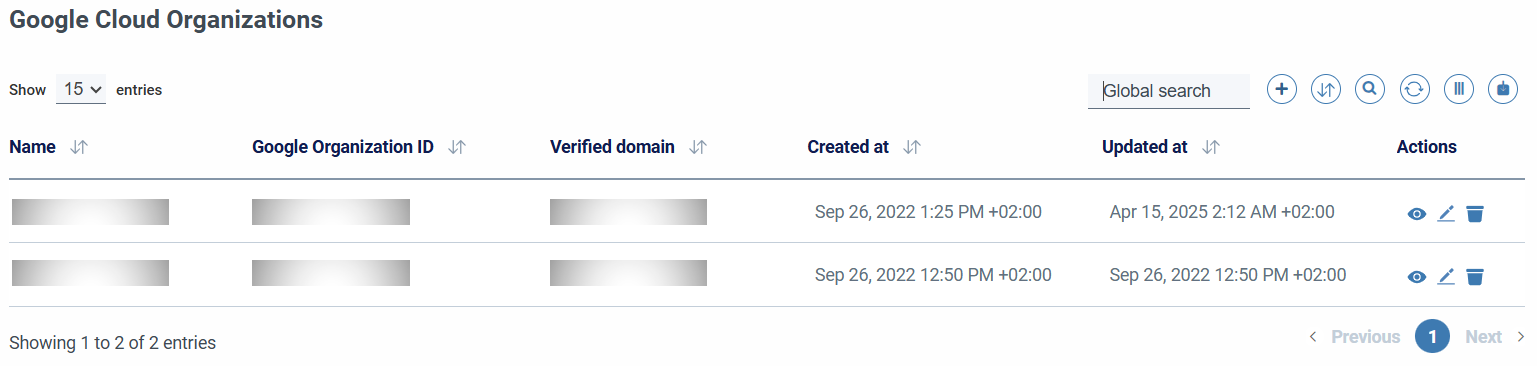The image size is (1537, 366).
Task: Delete the second organization with the trash icon
Action: coord(1475,277)
